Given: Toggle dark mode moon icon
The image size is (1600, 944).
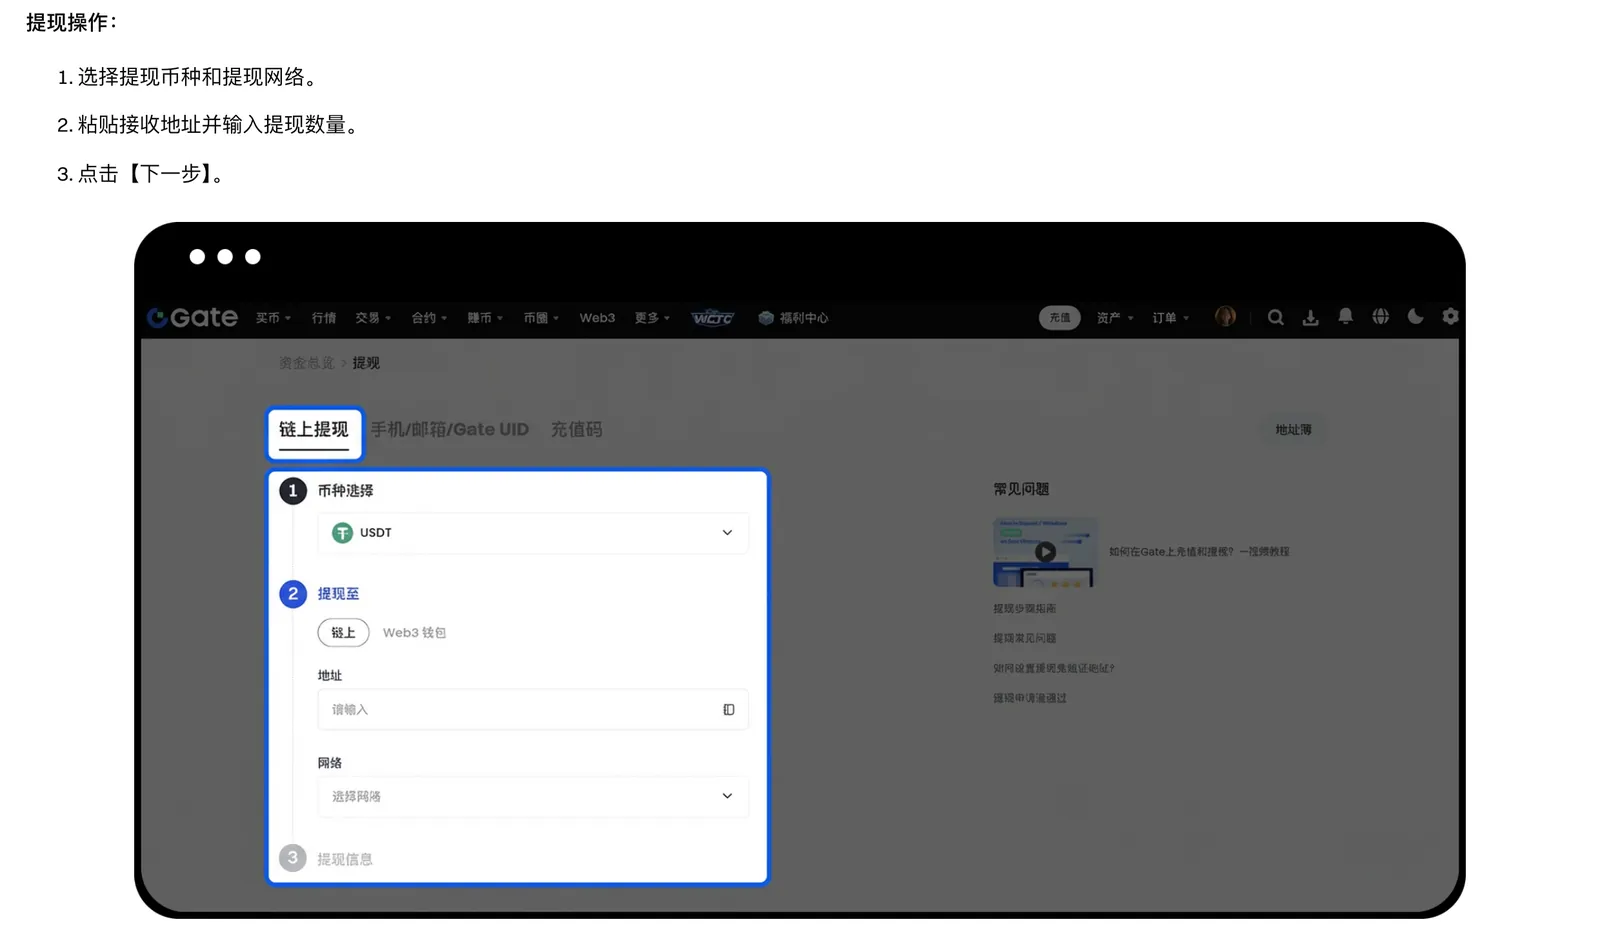Looking at the screenshot, I should (x=1415, y=317).
